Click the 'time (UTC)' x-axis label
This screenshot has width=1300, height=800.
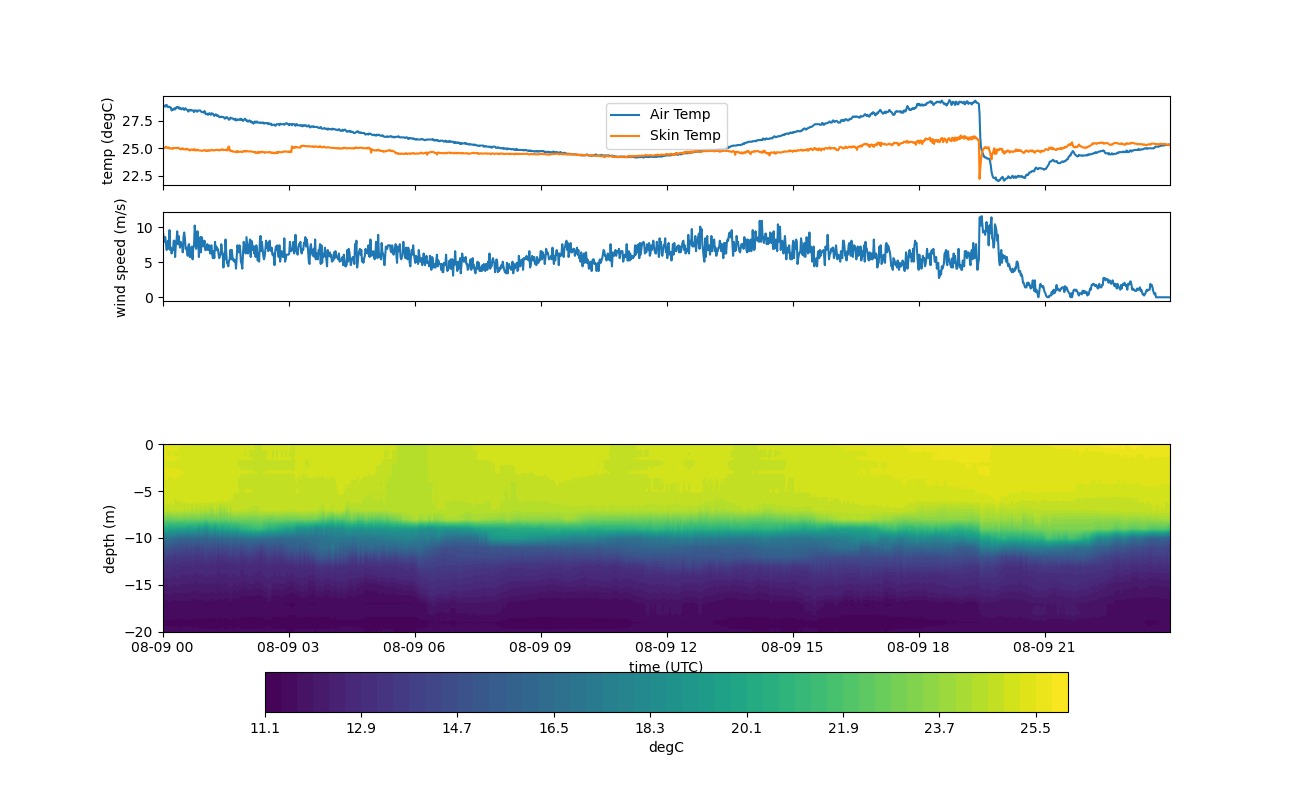(666, 667)
